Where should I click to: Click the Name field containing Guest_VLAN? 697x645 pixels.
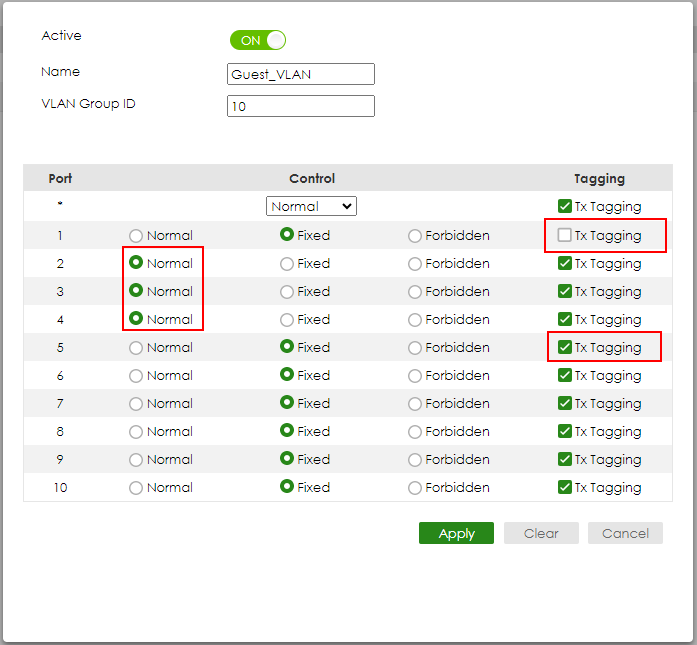tap(301, 74)
